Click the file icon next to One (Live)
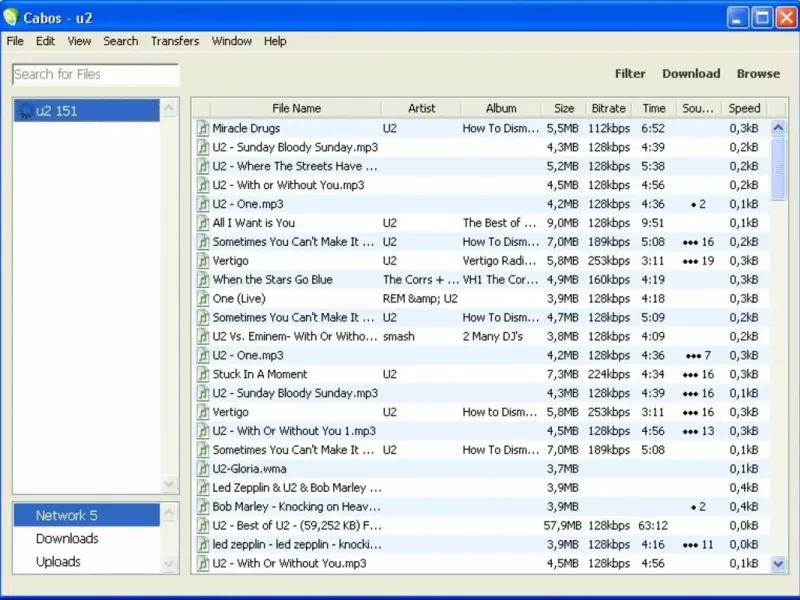The height and width of the screenshot is (600, 800). pos(203,298)
